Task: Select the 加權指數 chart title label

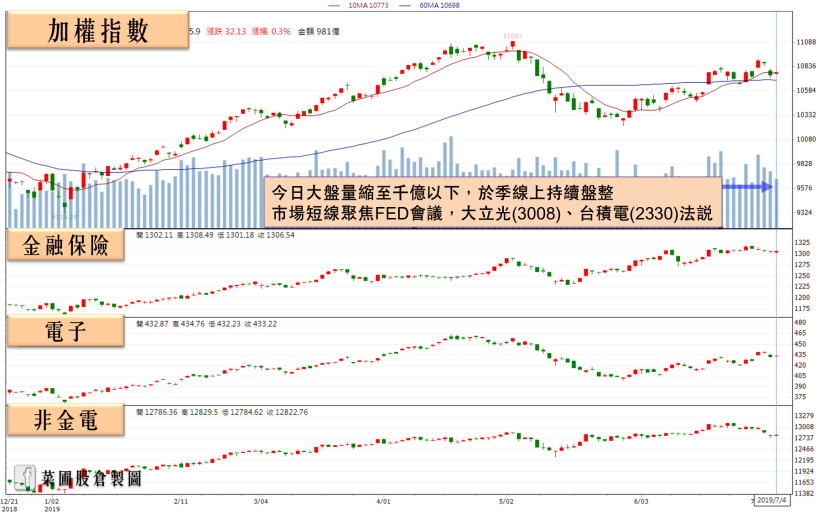Action: 98,31
